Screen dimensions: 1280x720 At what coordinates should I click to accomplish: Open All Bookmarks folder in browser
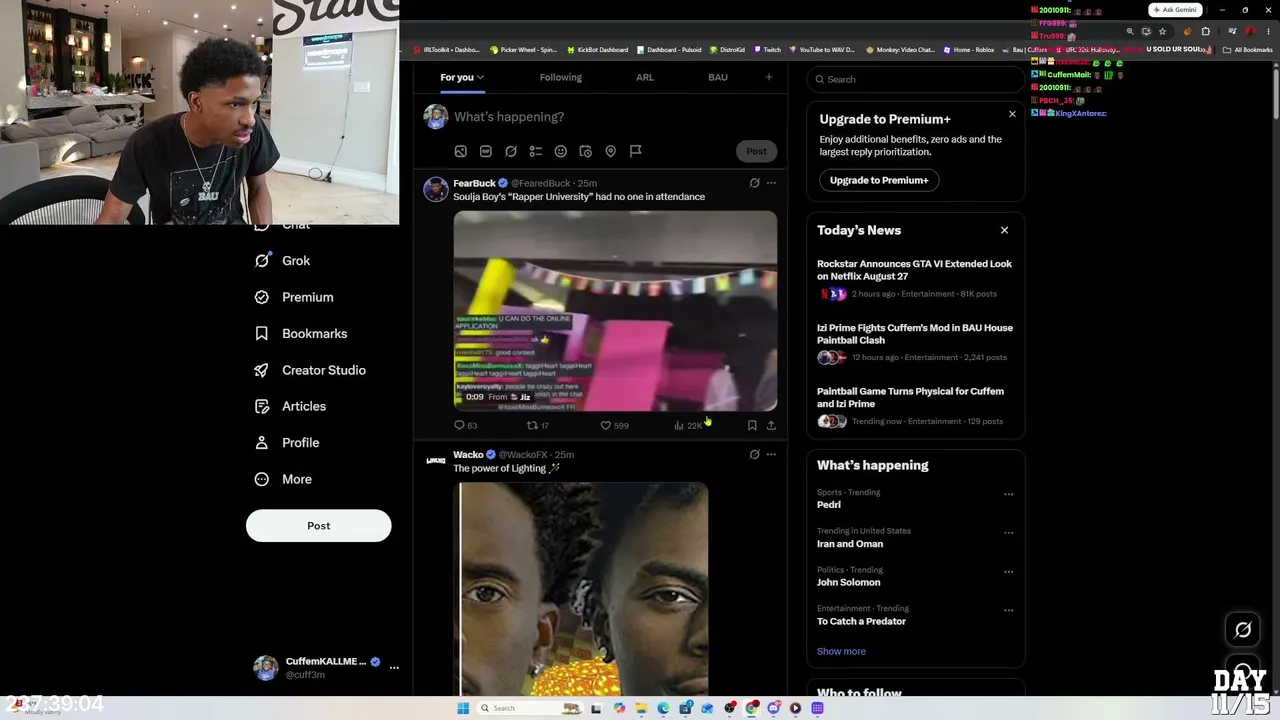point(1248,50)
